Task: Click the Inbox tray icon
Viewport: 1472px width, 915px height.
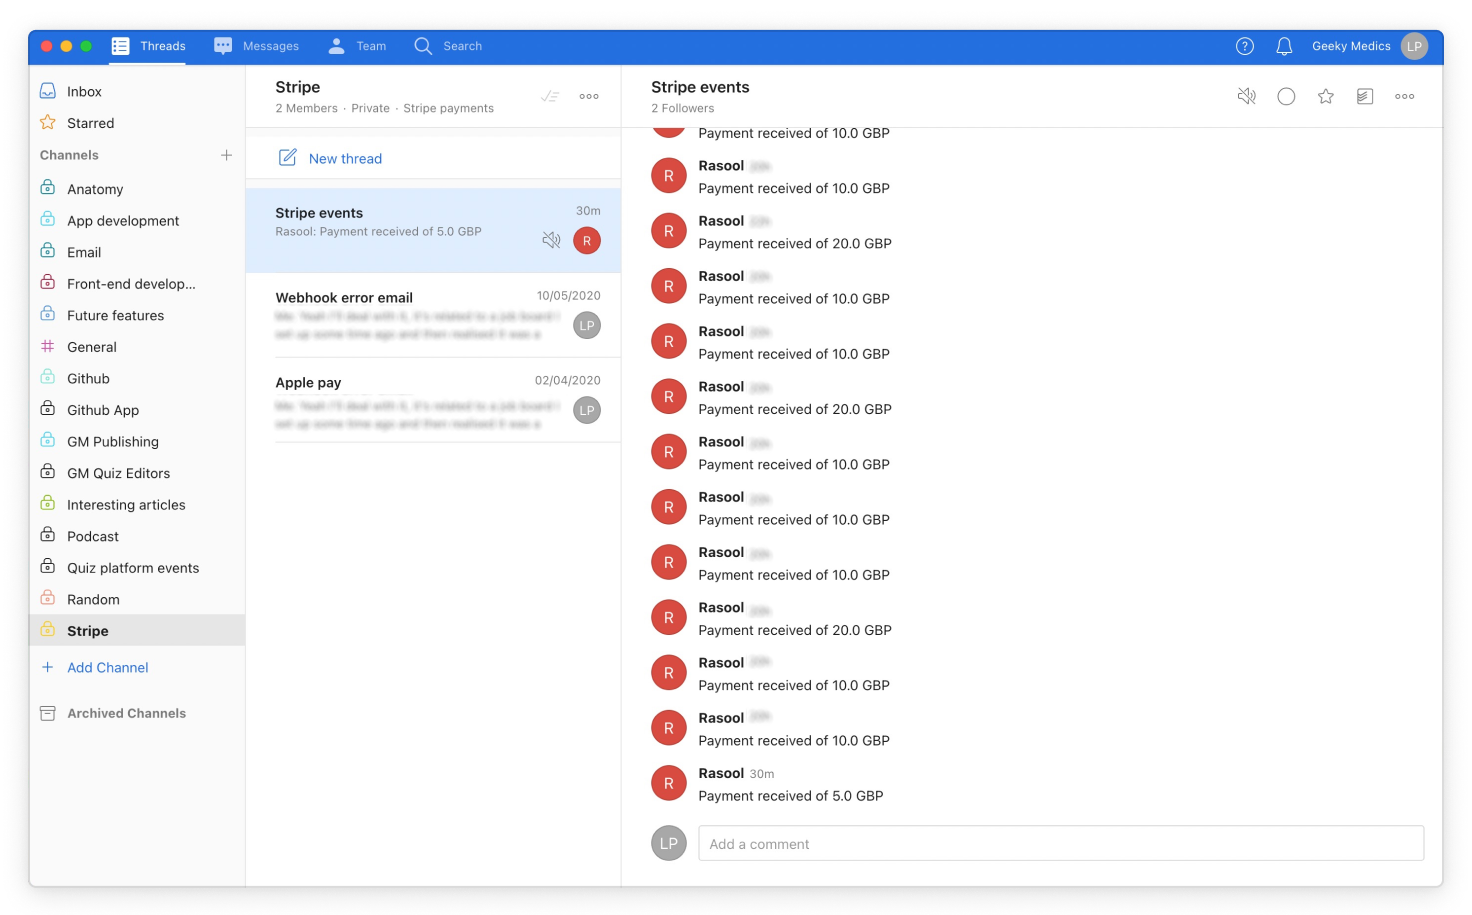Action: pyautogui.click(x=47, y=91)
